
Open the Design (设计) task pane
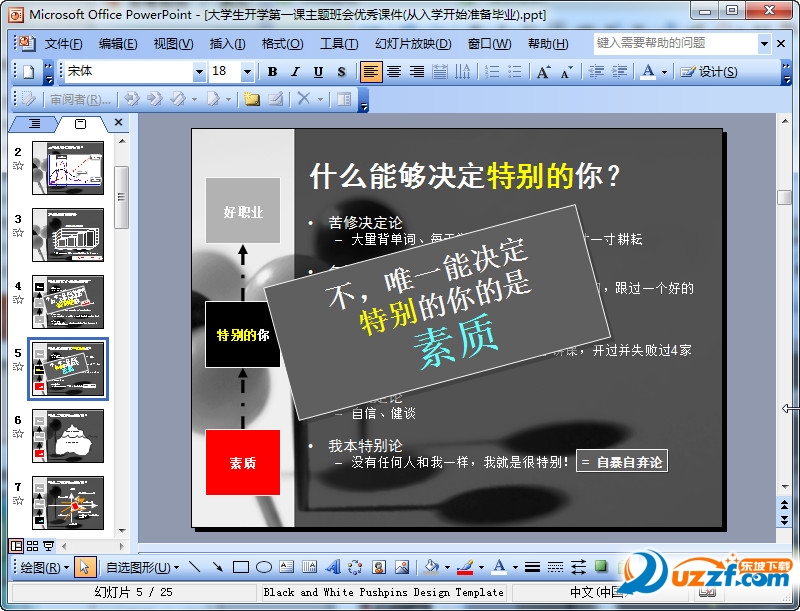[x=709, y=72]
